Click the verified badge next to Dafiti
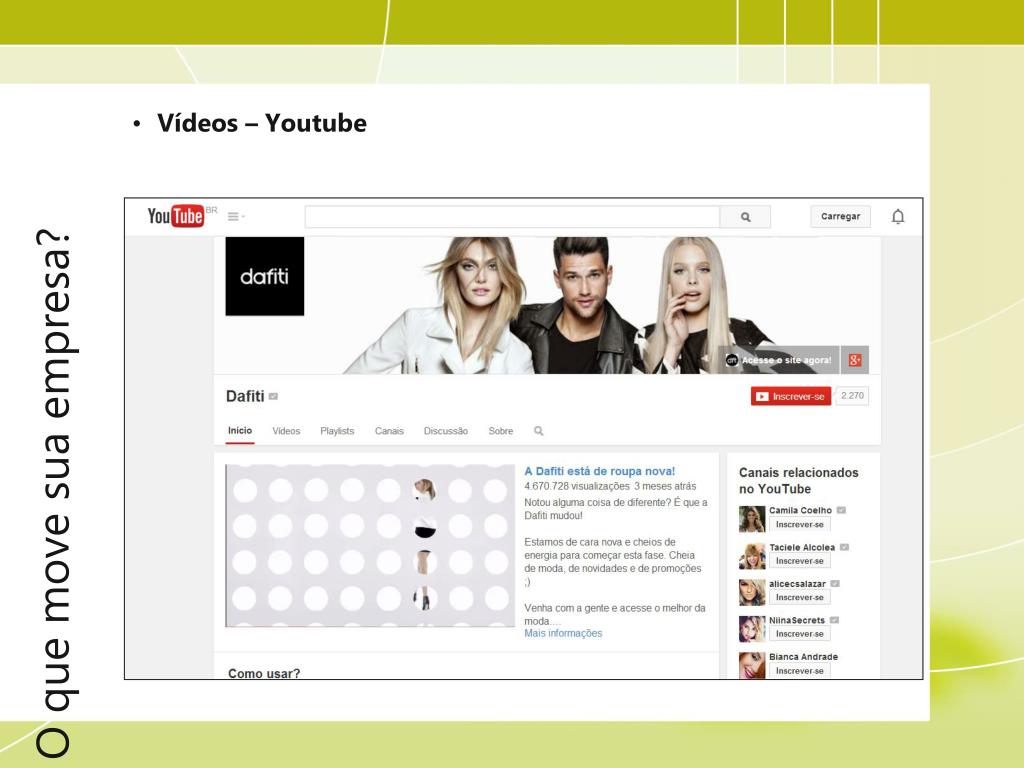1024x768 pixels. [274, 396]
